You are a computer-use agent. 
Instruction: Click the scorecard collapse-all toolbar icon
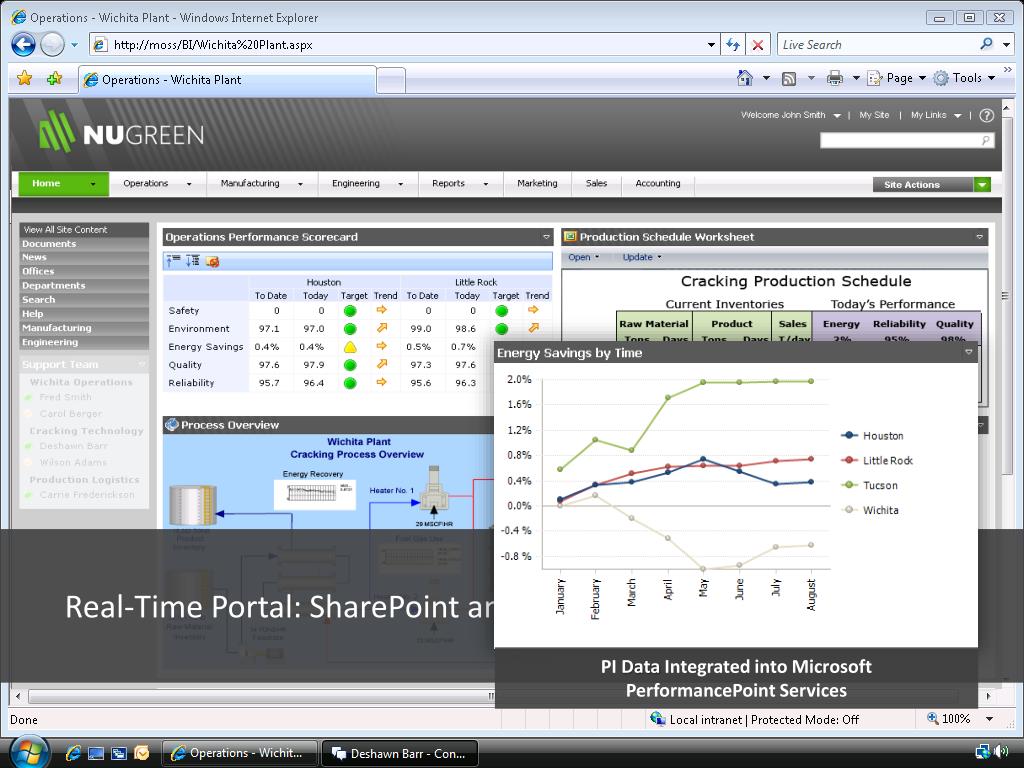pyautogui.click(x=173, y=261)
